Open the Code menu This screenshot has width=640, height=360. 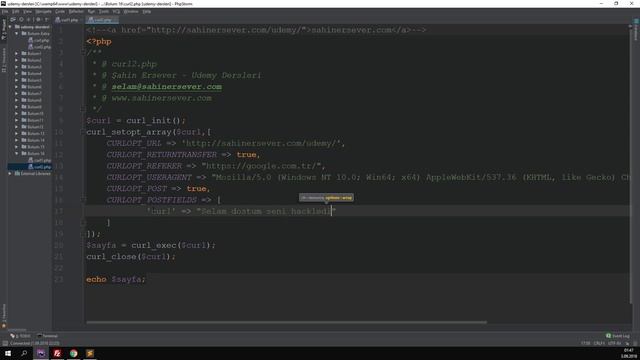coord(60,11)
